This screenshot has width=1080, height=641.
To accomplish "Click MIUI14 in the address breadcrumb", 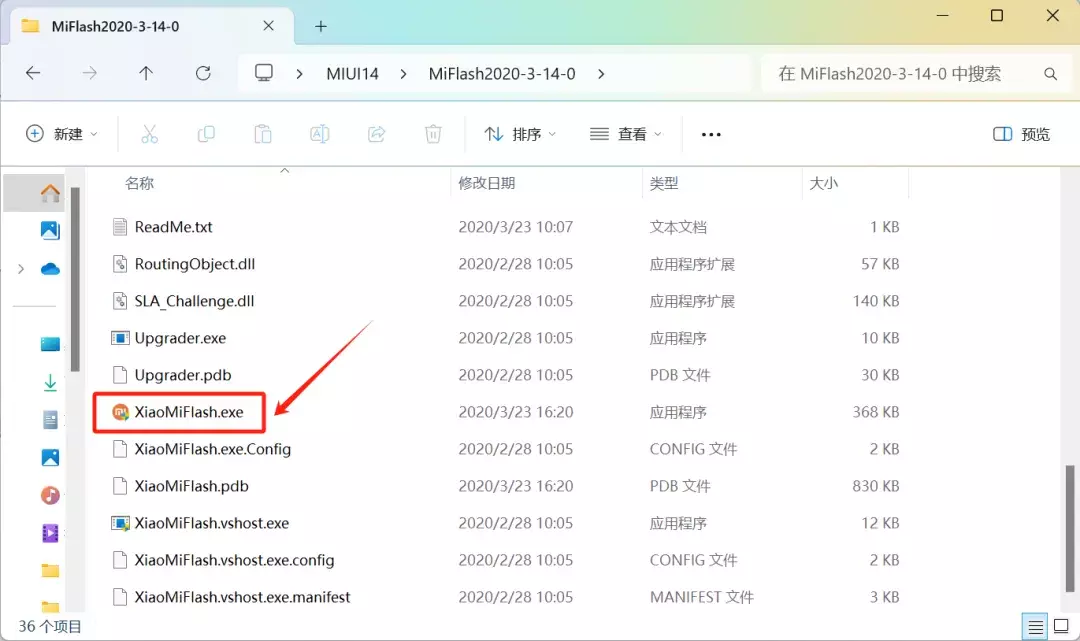I will [x=352, y=74].
